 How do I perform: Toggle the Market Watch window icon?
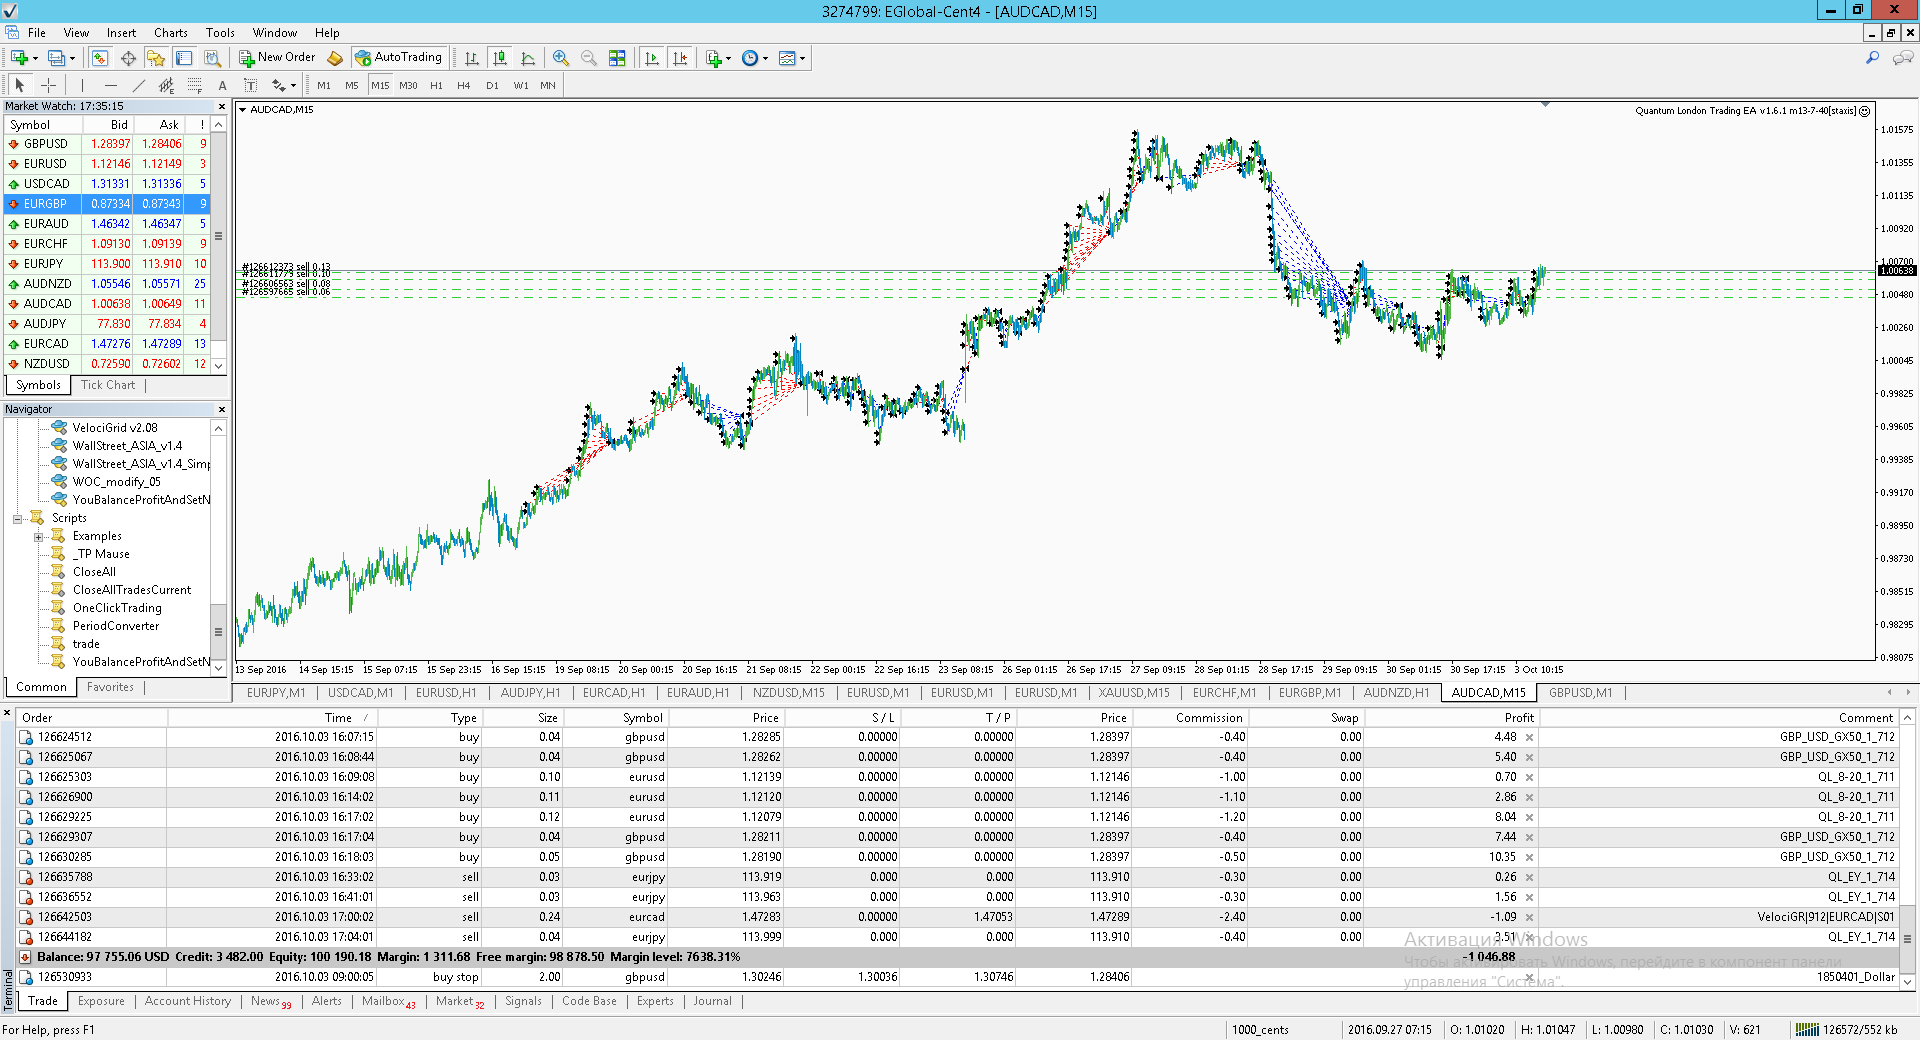tap(100, 58)
